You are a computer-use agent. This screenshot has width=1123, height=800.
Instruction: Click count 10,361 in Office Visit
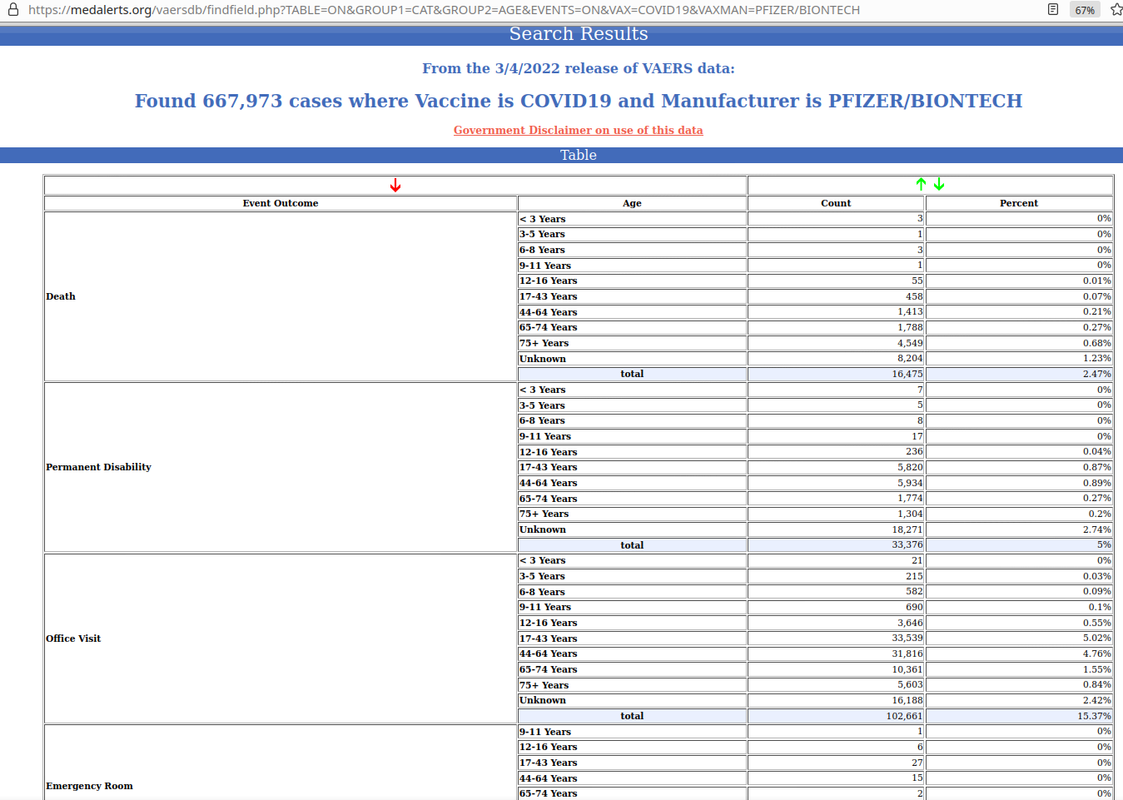(836, 669)
